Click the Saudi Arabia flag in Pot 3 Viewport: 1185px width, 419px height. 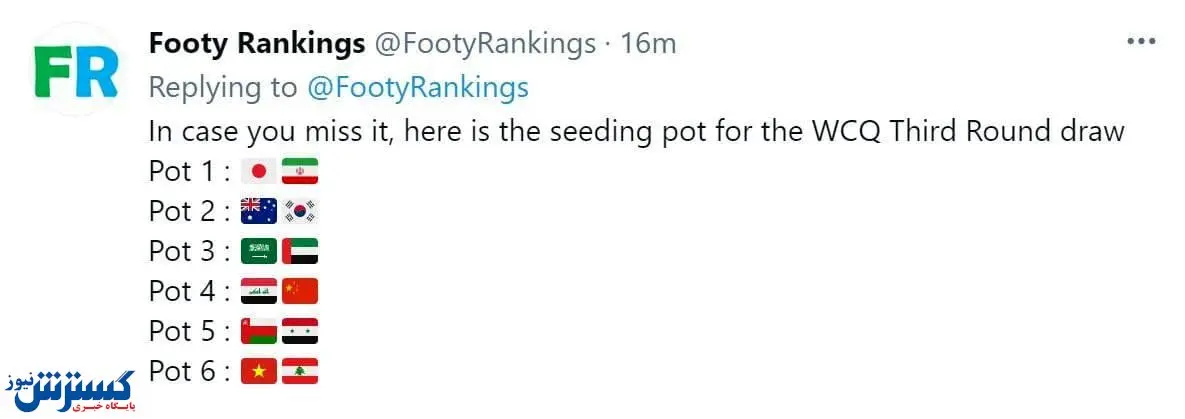point(259,251)
